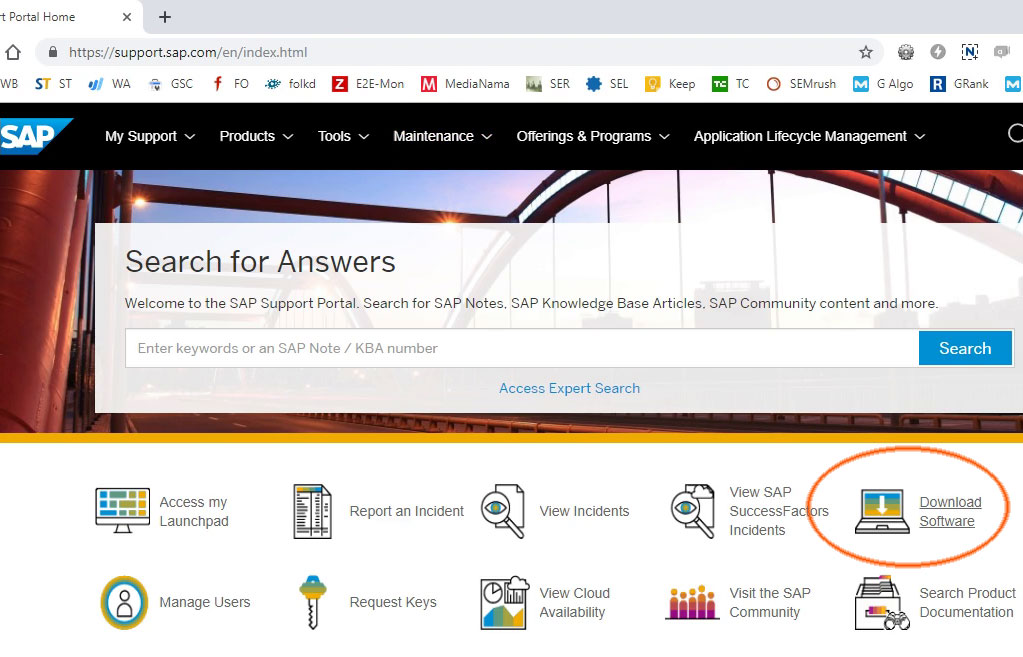
Task: Click the View Cloud Availability chart icon
Action: (x=504, y=602)
